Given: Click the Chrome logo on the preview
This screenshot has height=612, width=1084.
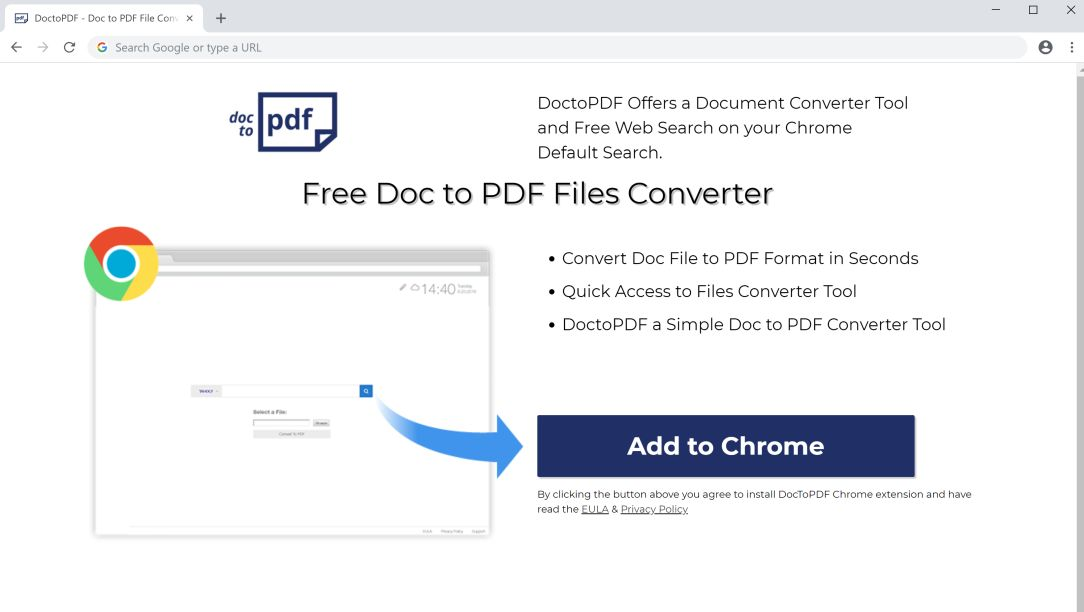Looking at the screenshot, I should [x=121, y=264].
